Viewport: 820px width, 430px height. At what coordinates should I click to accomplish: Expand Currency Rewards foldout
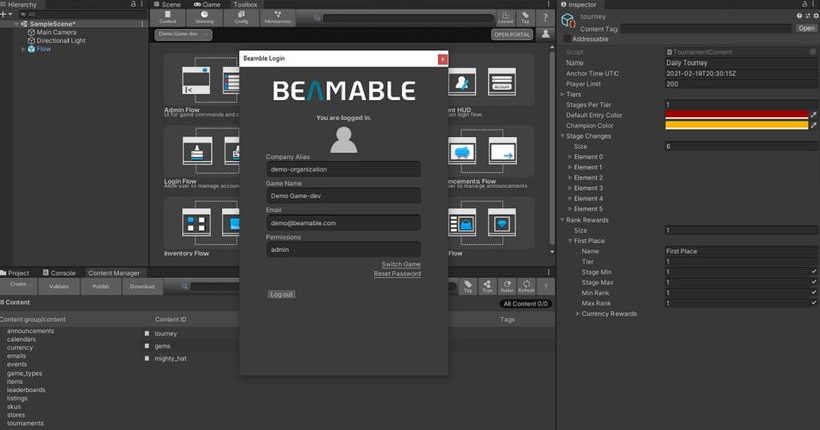click(577, 313)
